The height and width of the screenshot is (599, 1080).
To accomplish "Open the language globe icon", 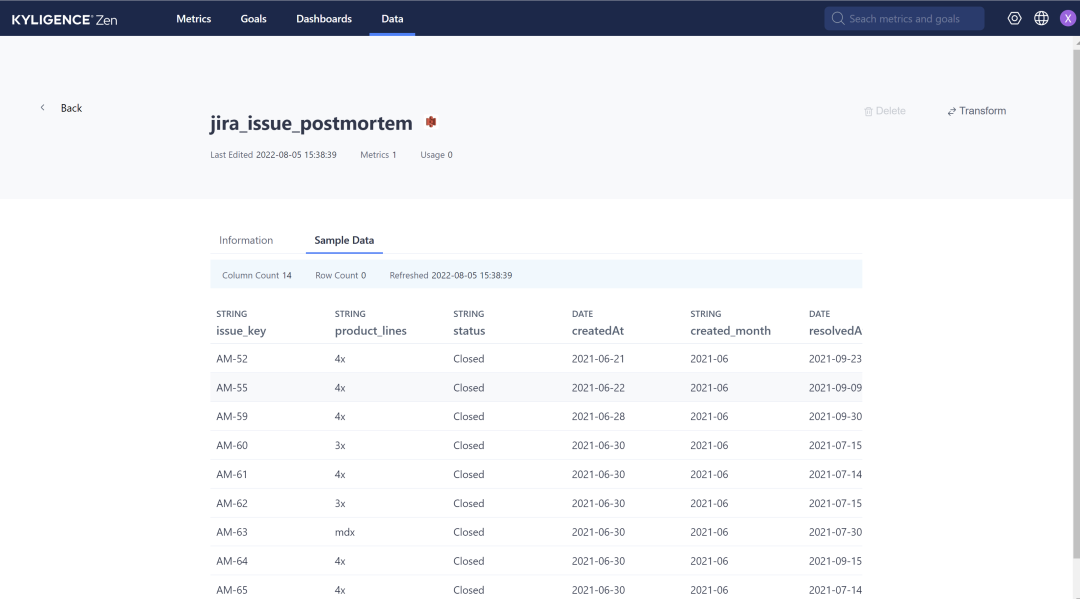I will pyautogui.click(x=1041, y=19).
